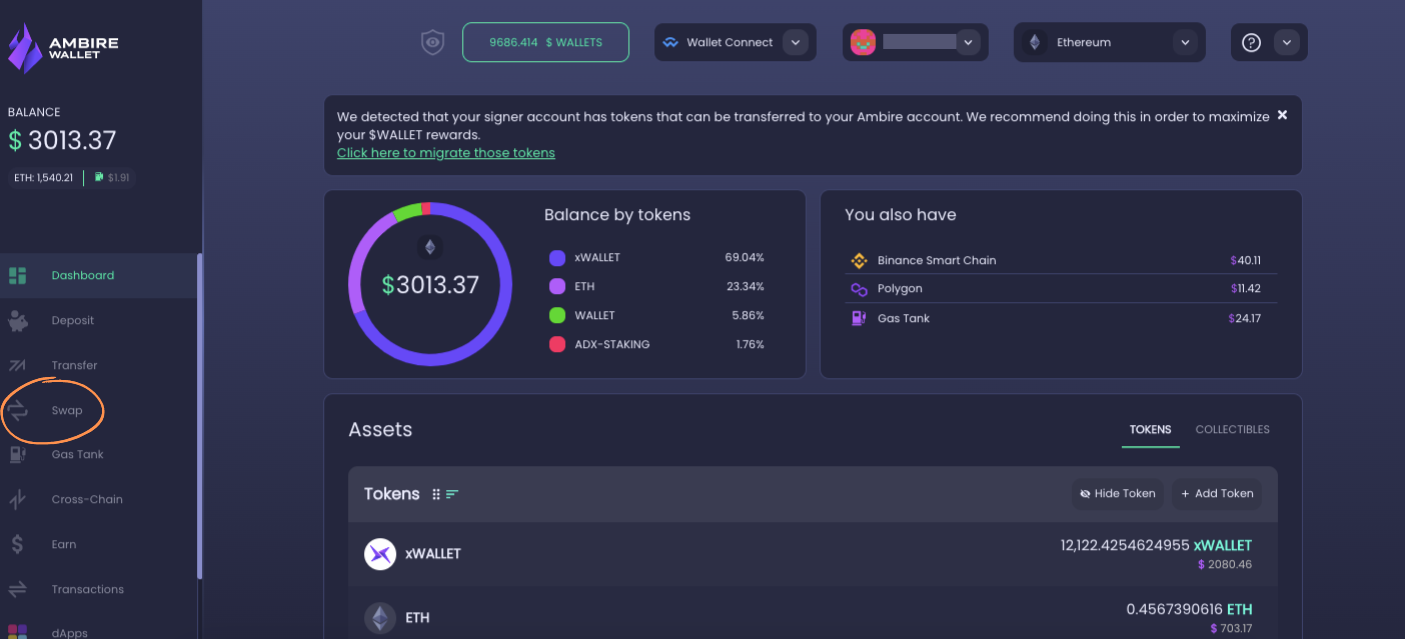This screenshot has width=1405, height=639.
Task: Click the xWALLET purple legend swatch
Action: [x=557, y=258]
